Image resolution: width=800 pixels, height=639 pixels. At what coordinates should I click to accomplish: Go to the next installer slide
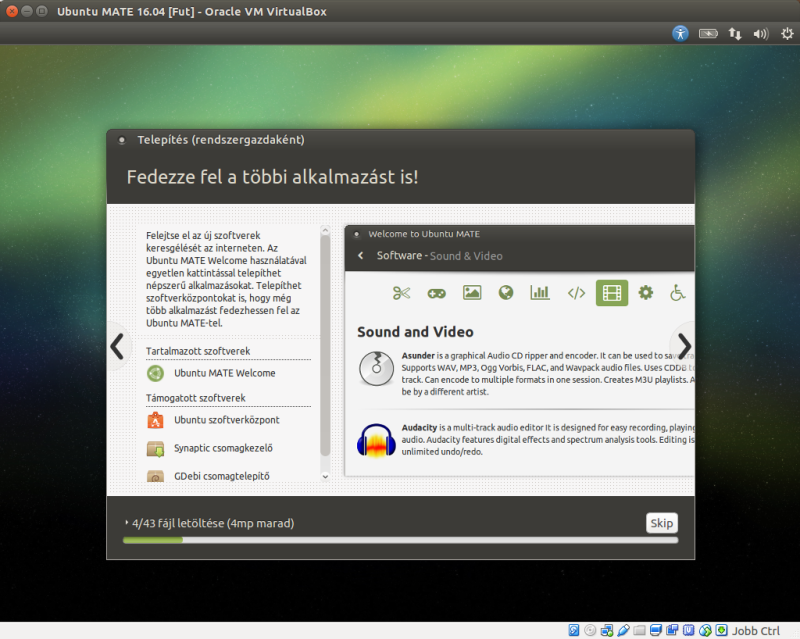tap(684, 346)
